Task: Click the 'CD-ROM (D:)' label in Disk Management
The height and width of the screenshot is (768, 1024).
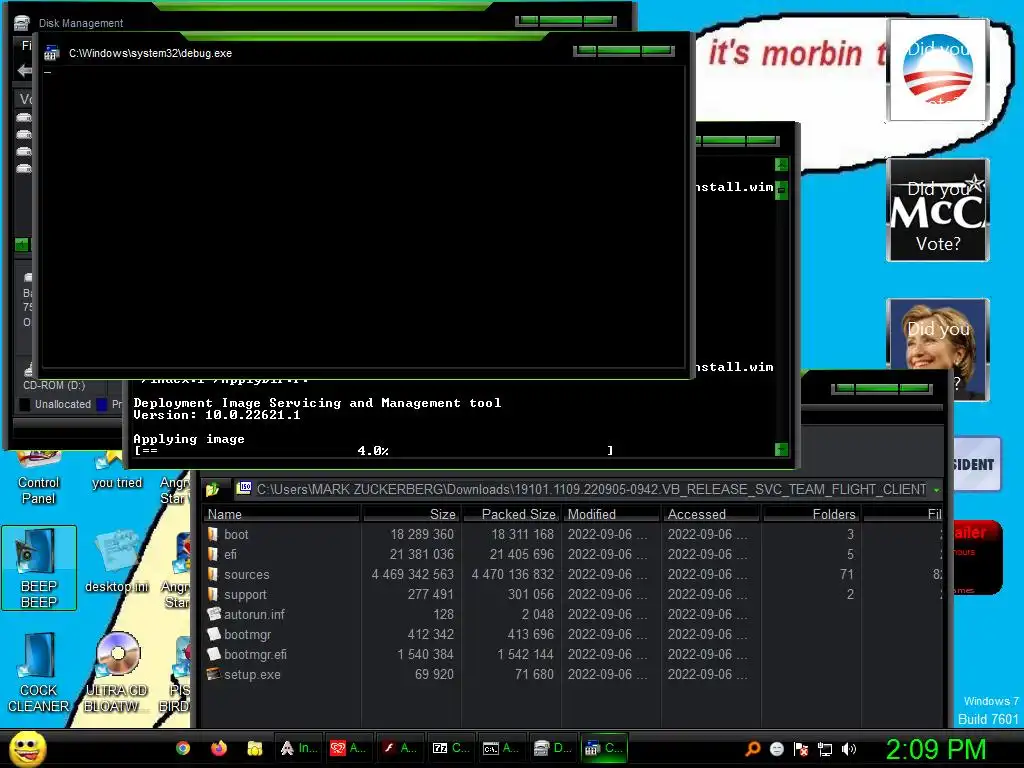Action: [54, 385]
